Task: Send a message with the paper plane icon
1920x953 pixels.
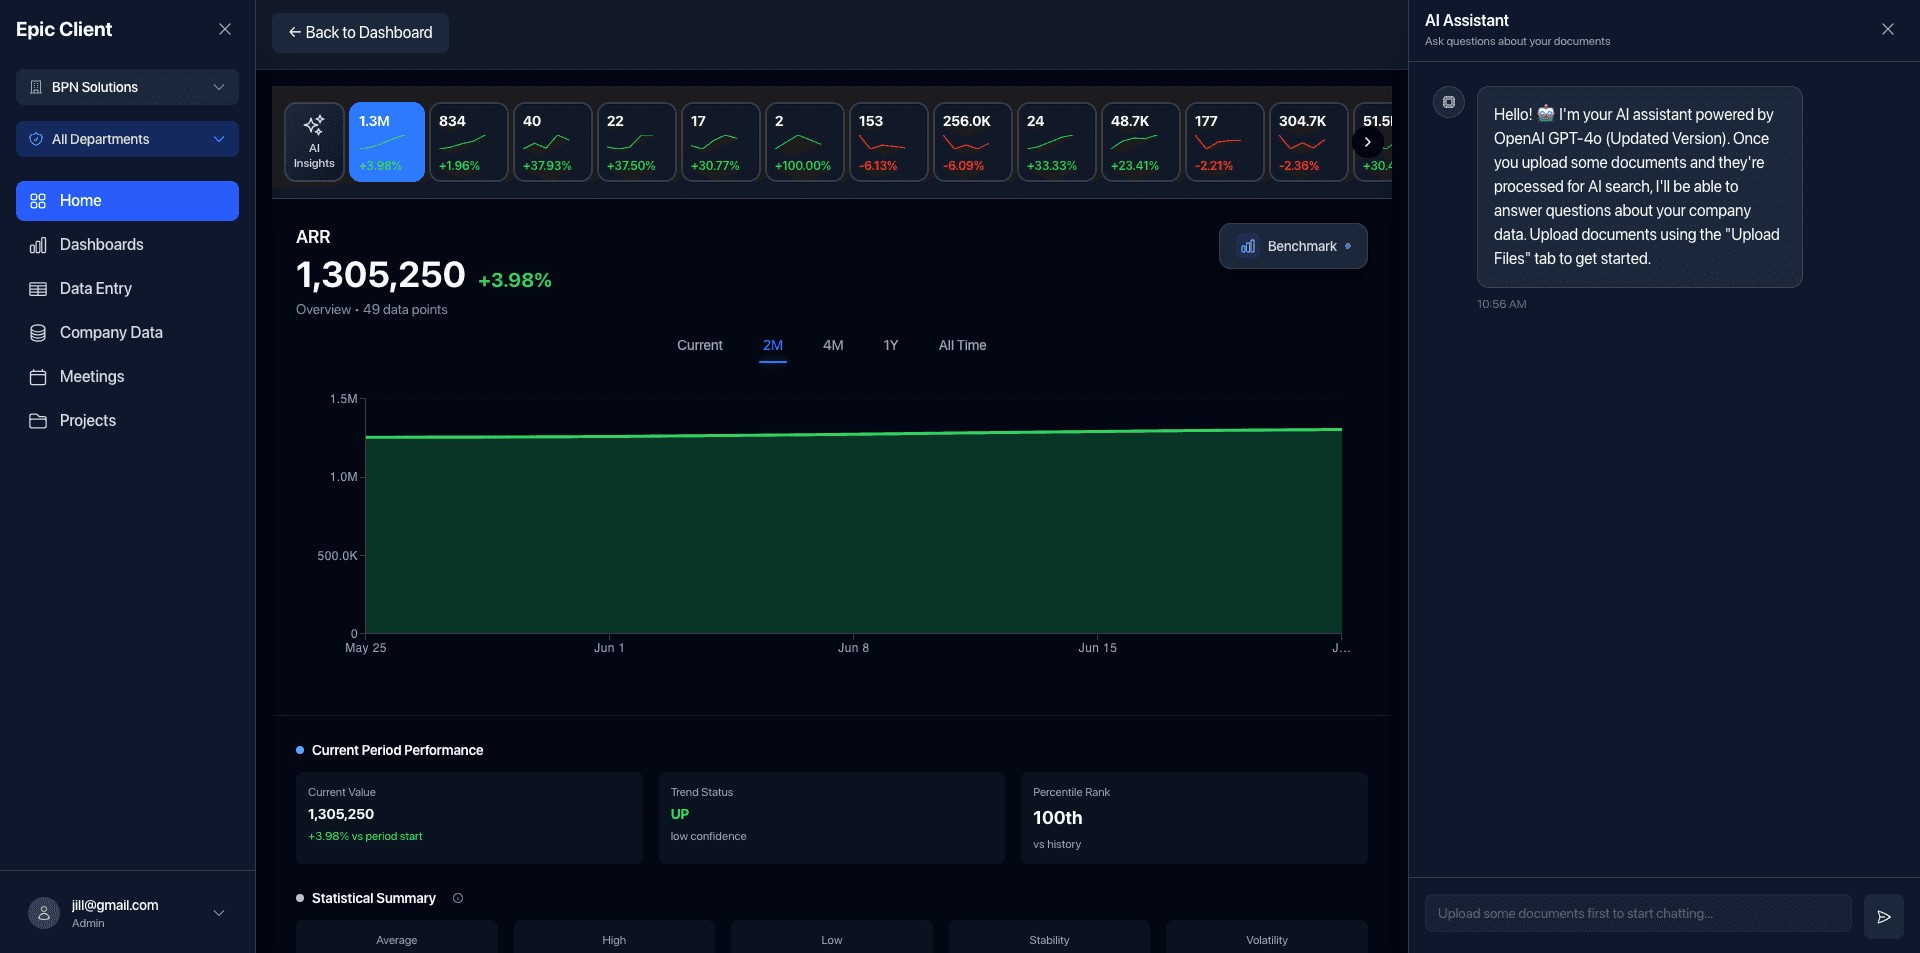Action: tap(1884, 916)
